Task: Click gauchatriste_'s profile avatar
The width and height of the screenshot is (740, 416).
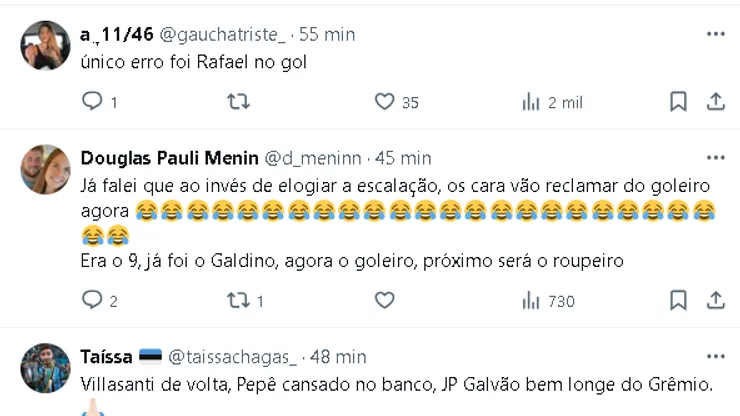Action: (x=45, y=45)
